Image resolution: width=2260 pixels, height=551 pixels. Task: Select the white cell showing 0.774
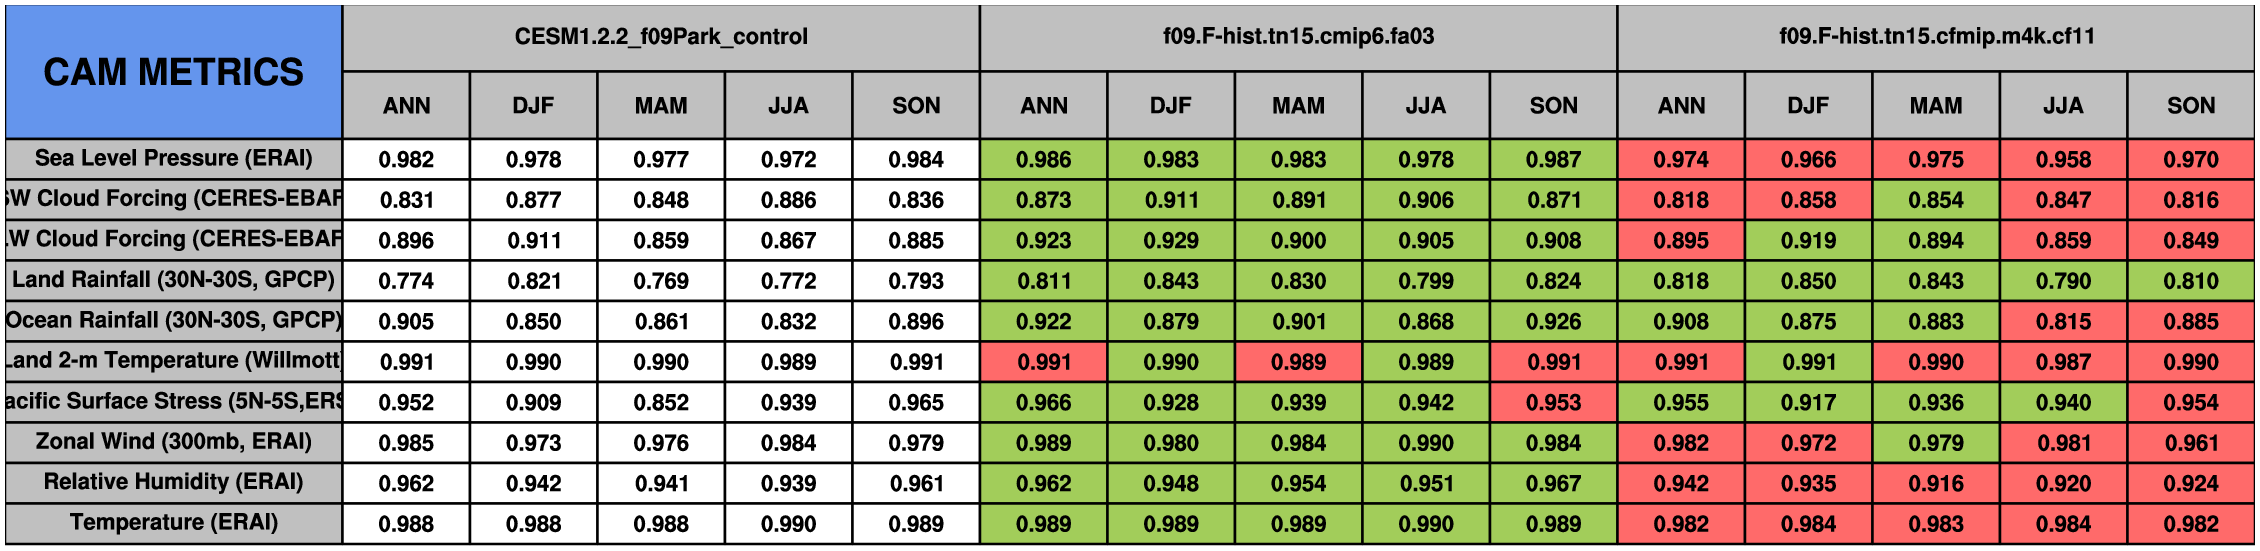point(406,281)
